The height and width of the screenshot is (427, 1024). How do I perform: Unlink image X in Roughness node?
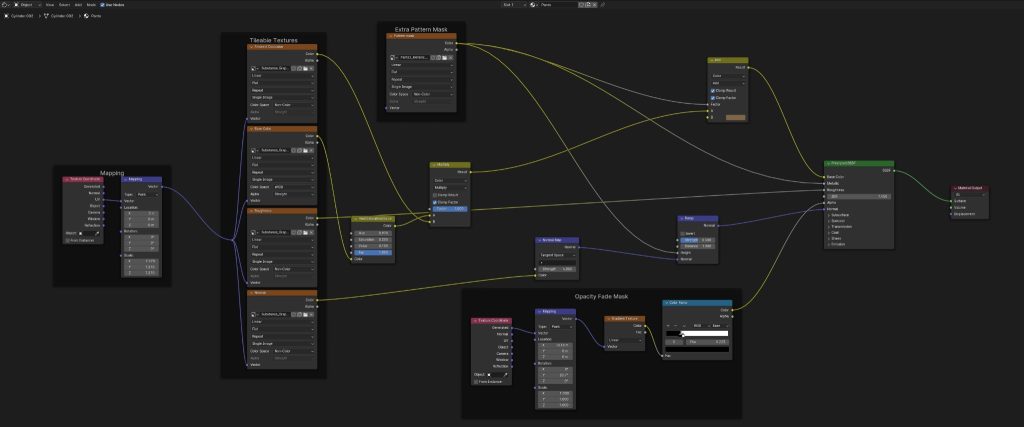coord(312,232)
